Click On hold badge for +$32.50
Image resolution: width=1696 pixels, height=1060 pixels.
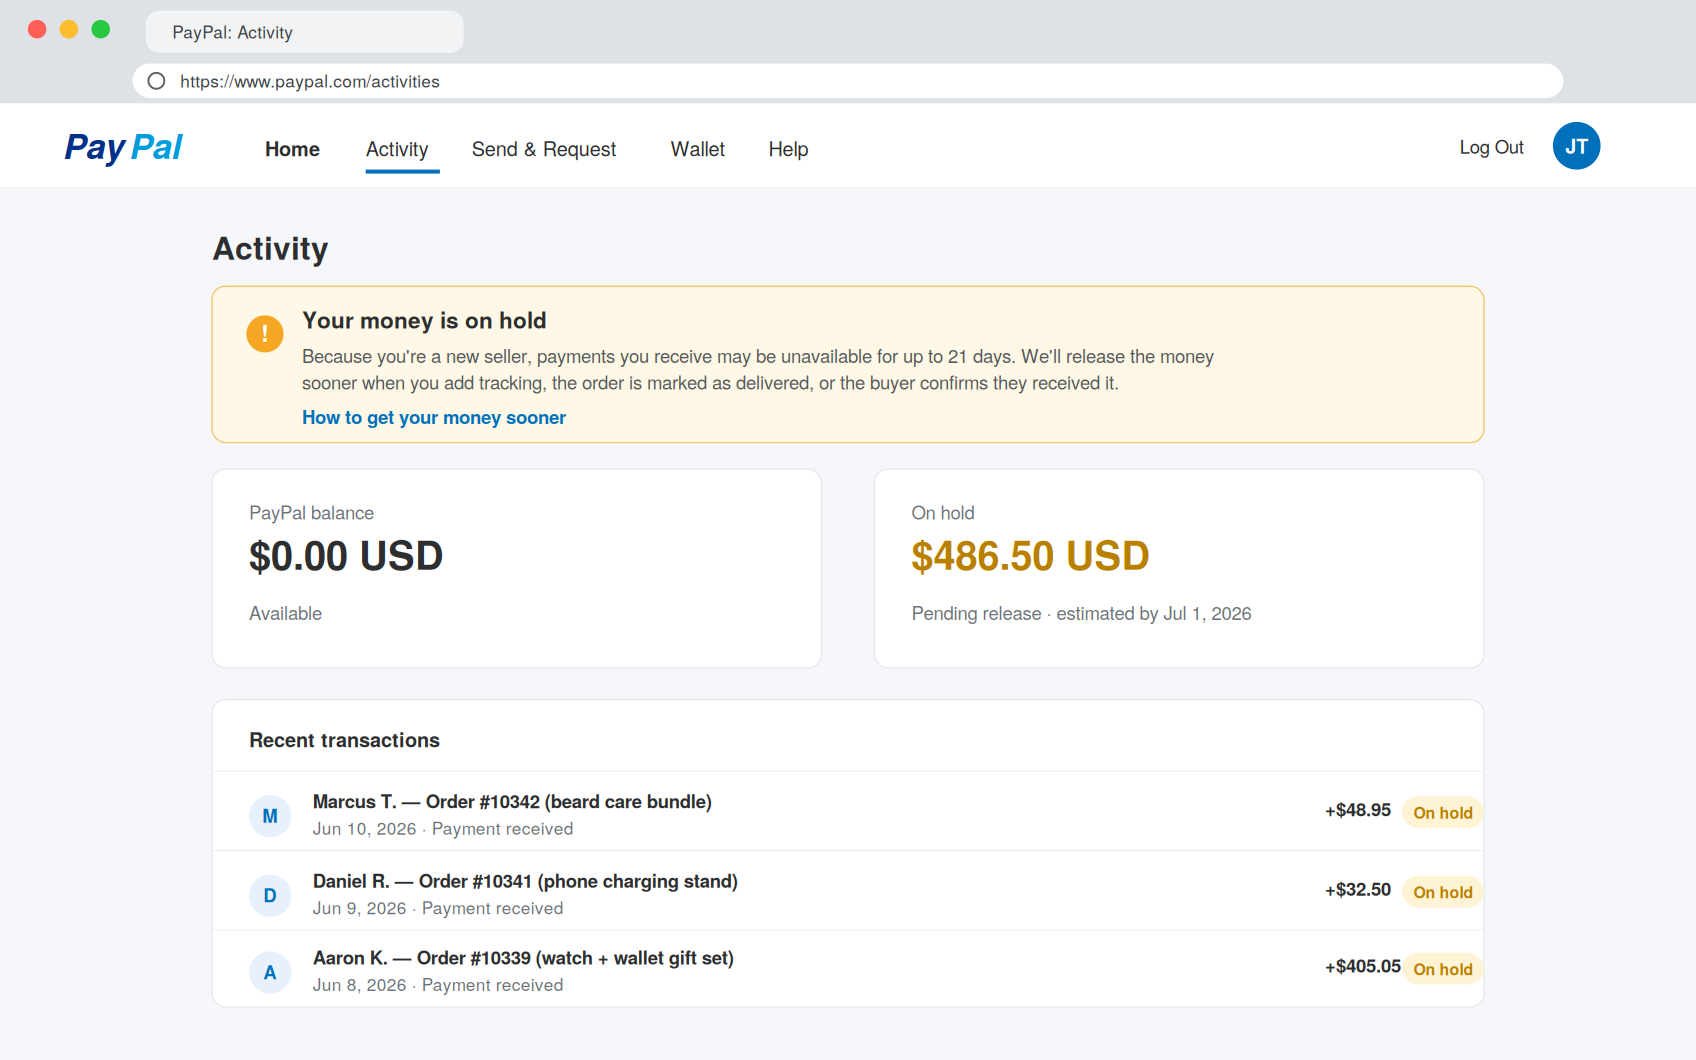coord(1442,892)
